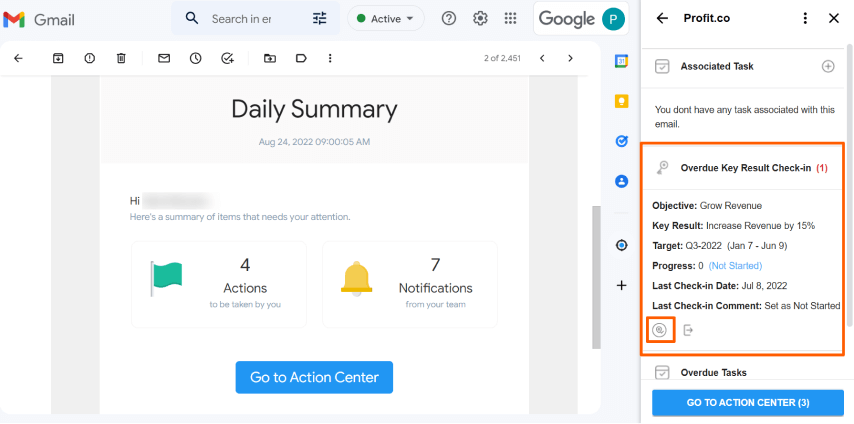The image size is (854, 424).
Task: Click the blue Go to Action Center button
Action: [314, 377]
